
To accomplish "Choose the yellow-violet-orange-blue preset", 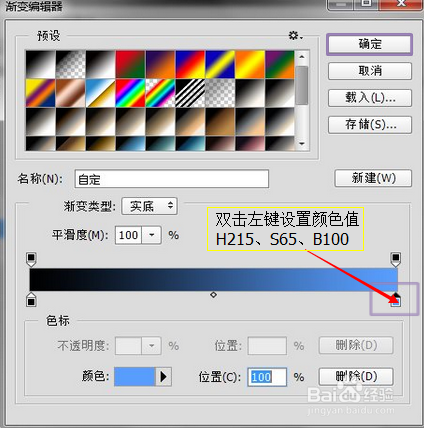I will 40,93.
